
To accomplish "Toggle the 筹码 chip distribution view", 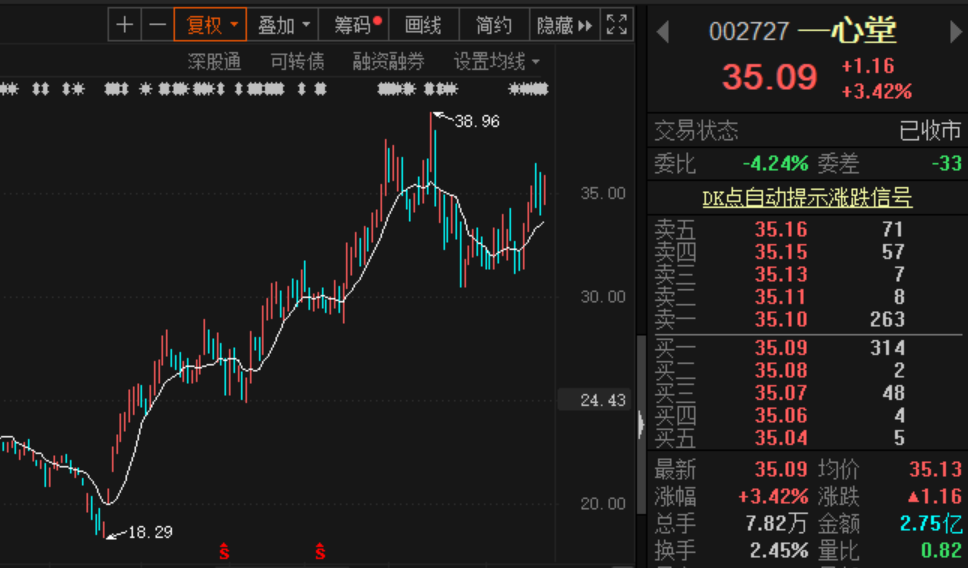I will (354, 25).
